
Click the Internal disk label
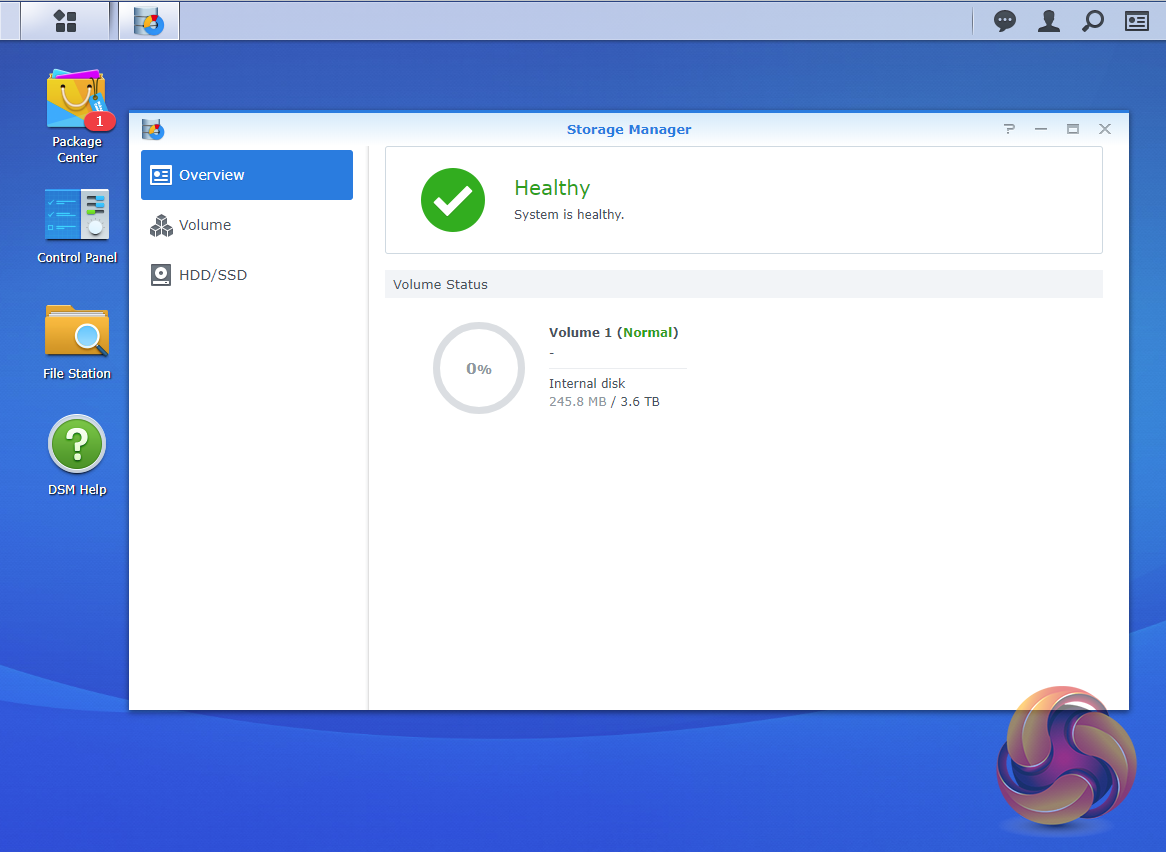point(587,383)
